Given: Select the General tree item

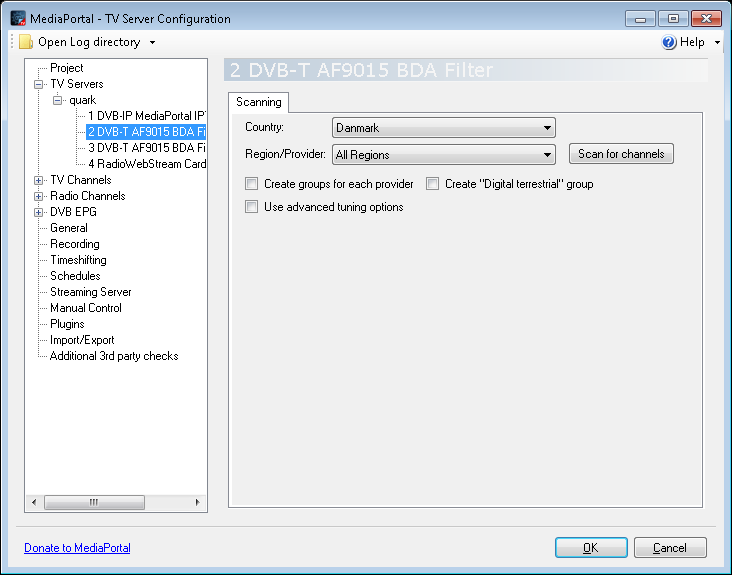Looking at the screenshot, I should point(69,228).
